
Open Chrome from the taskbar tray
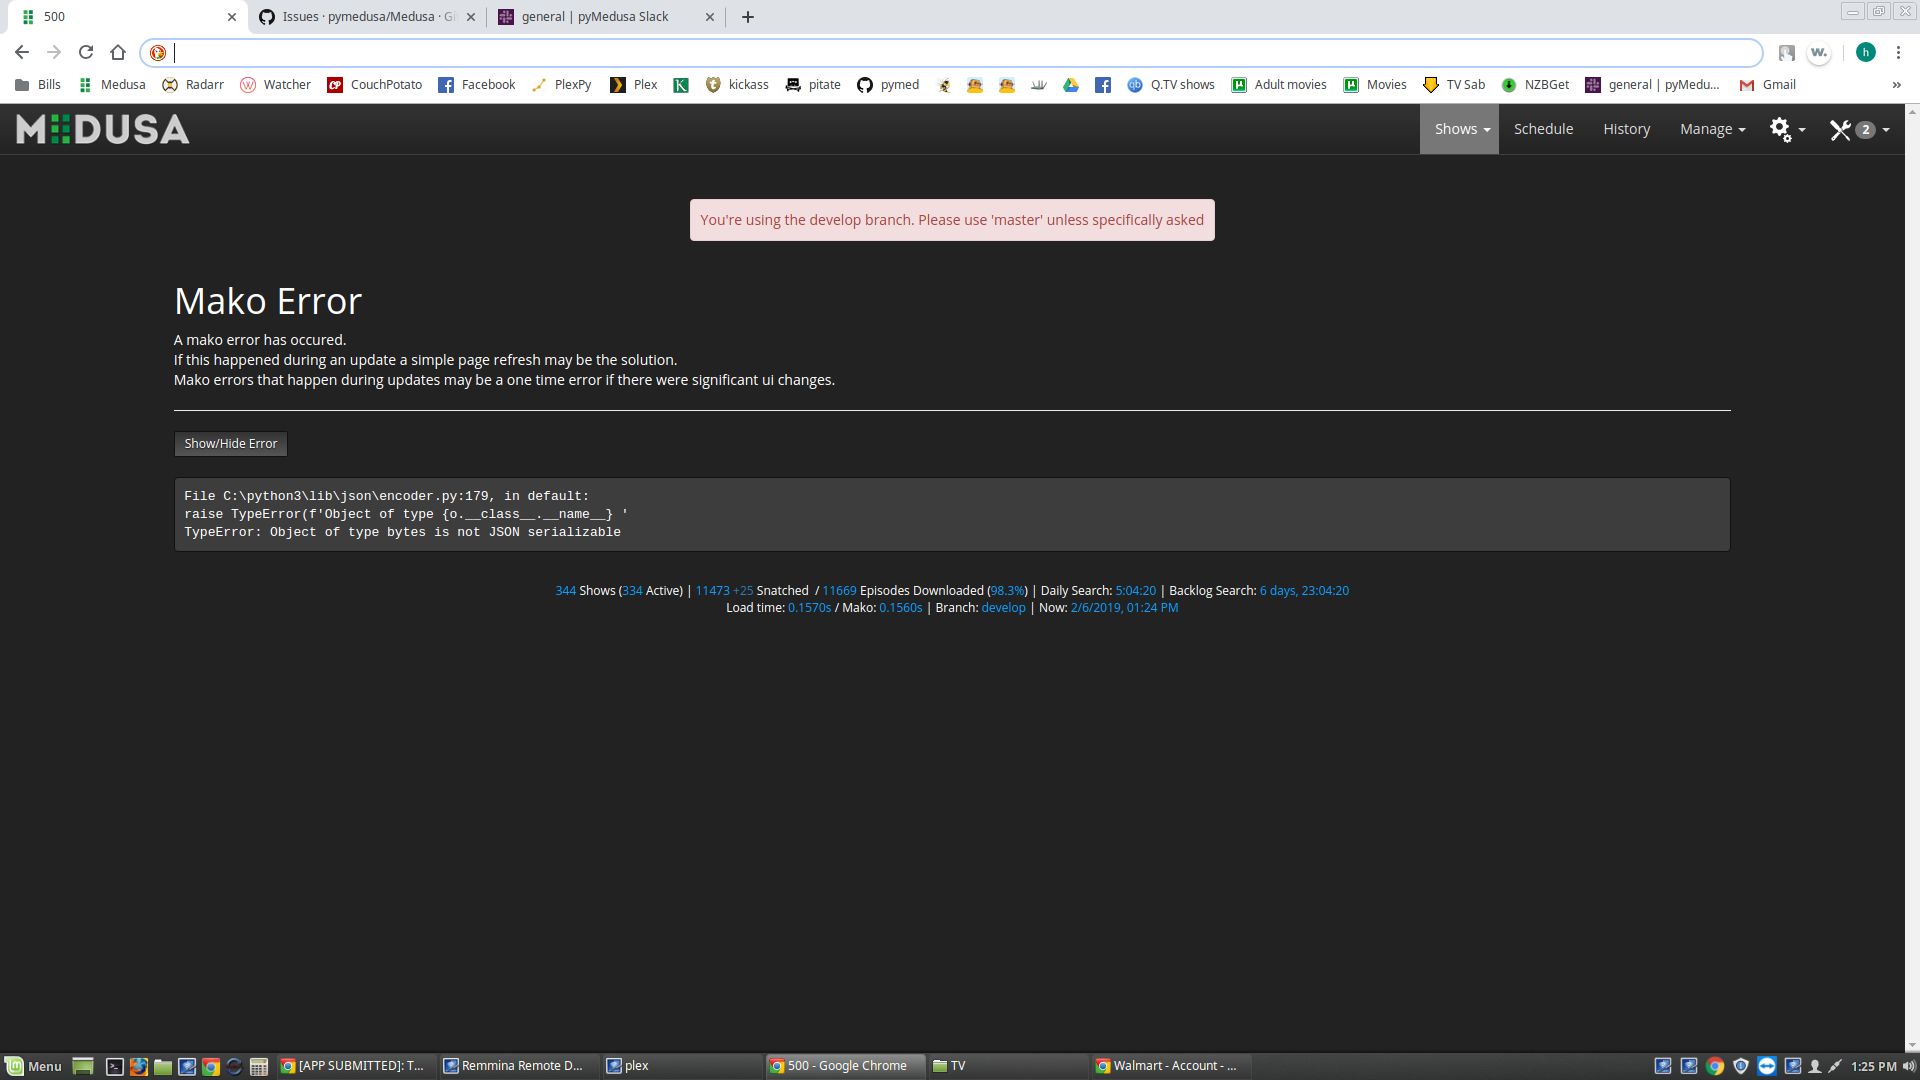click(x=1716, y=1066)
